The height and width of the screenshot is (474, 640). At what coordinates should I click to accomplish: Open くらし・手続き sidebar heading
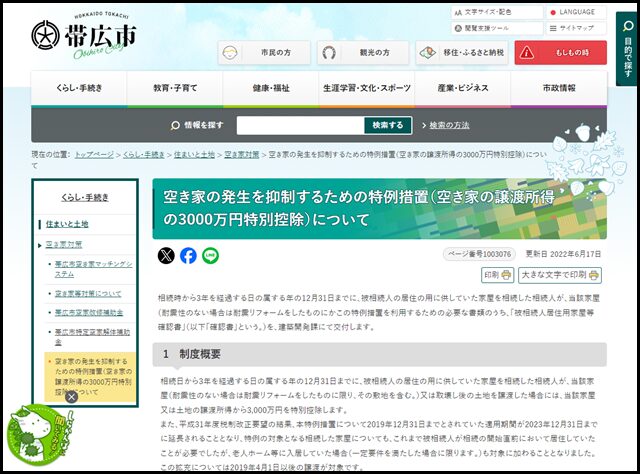pyautogui.click(x=85, y=198)
